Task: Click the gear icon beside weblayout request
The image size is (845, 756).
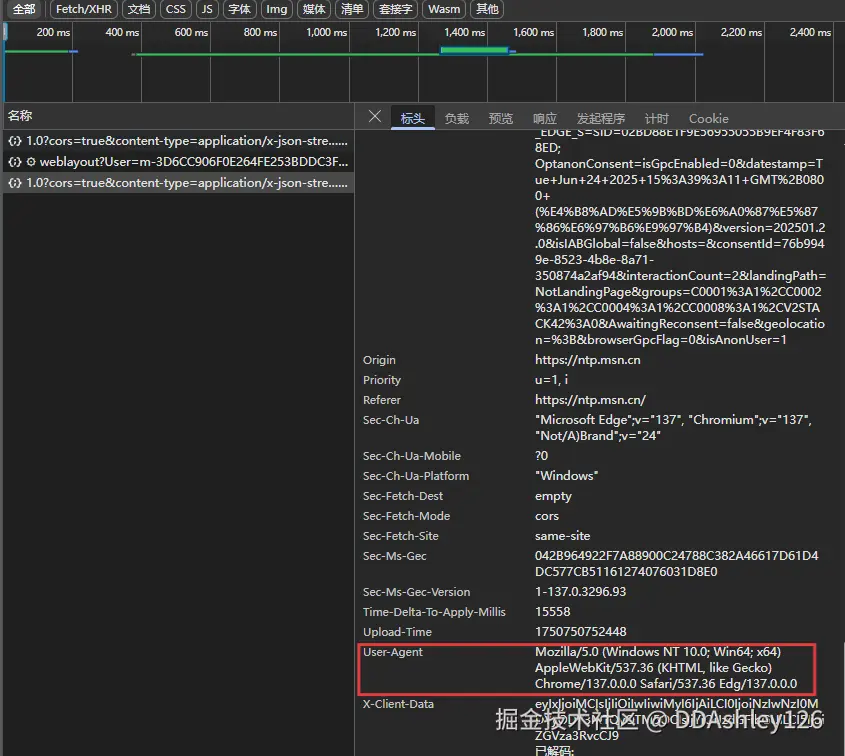Action: (x=31, y=162)
